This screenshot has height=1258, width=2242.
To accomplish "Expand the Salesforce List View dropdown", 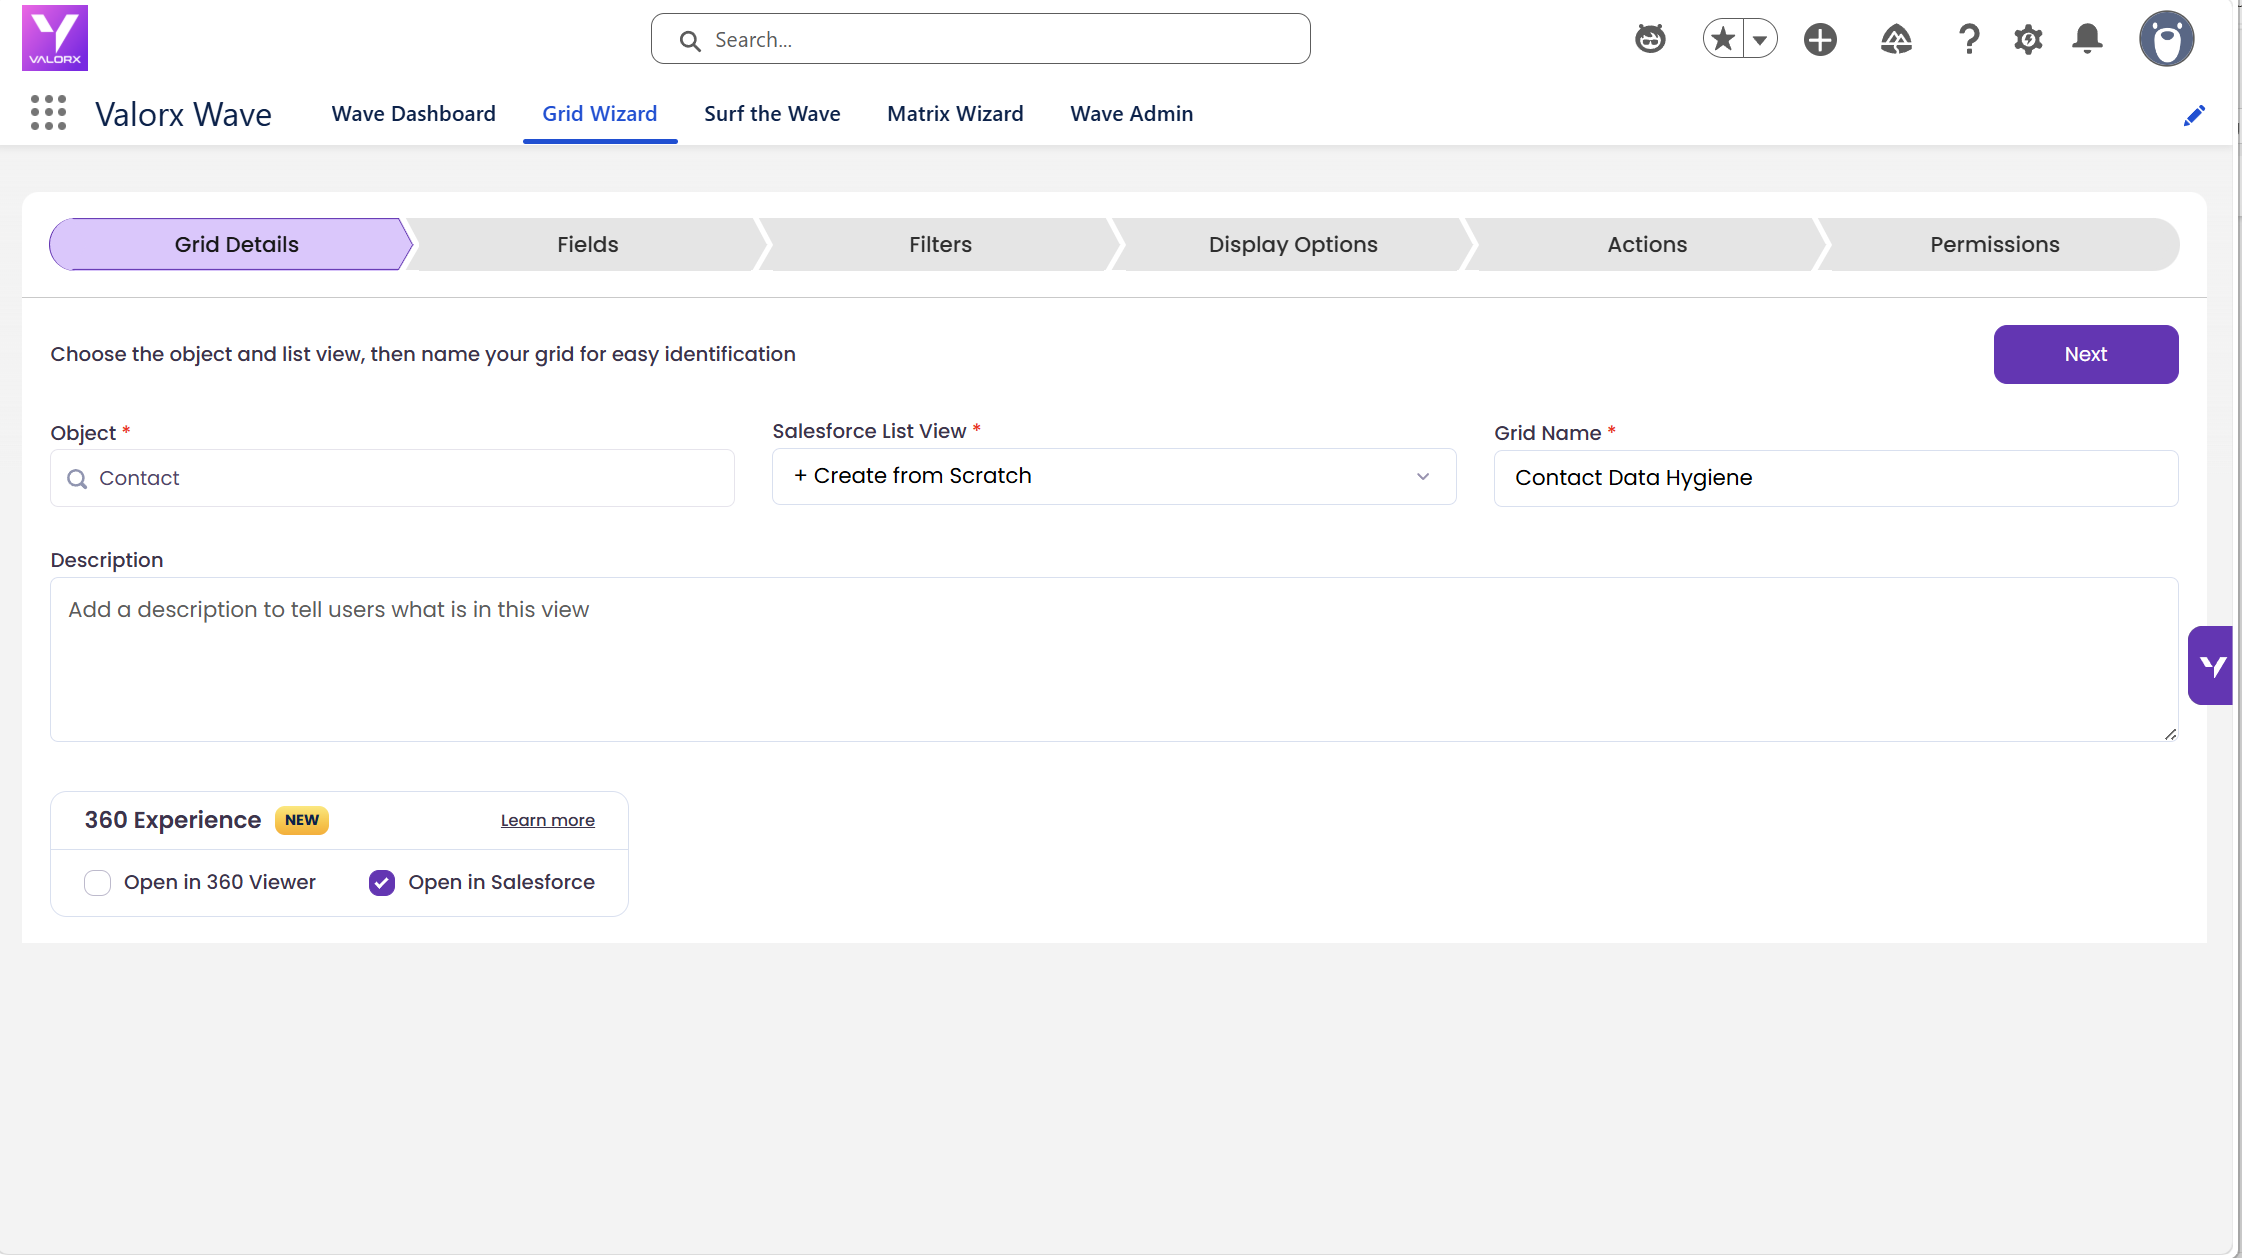I will tap(1114, 476).
